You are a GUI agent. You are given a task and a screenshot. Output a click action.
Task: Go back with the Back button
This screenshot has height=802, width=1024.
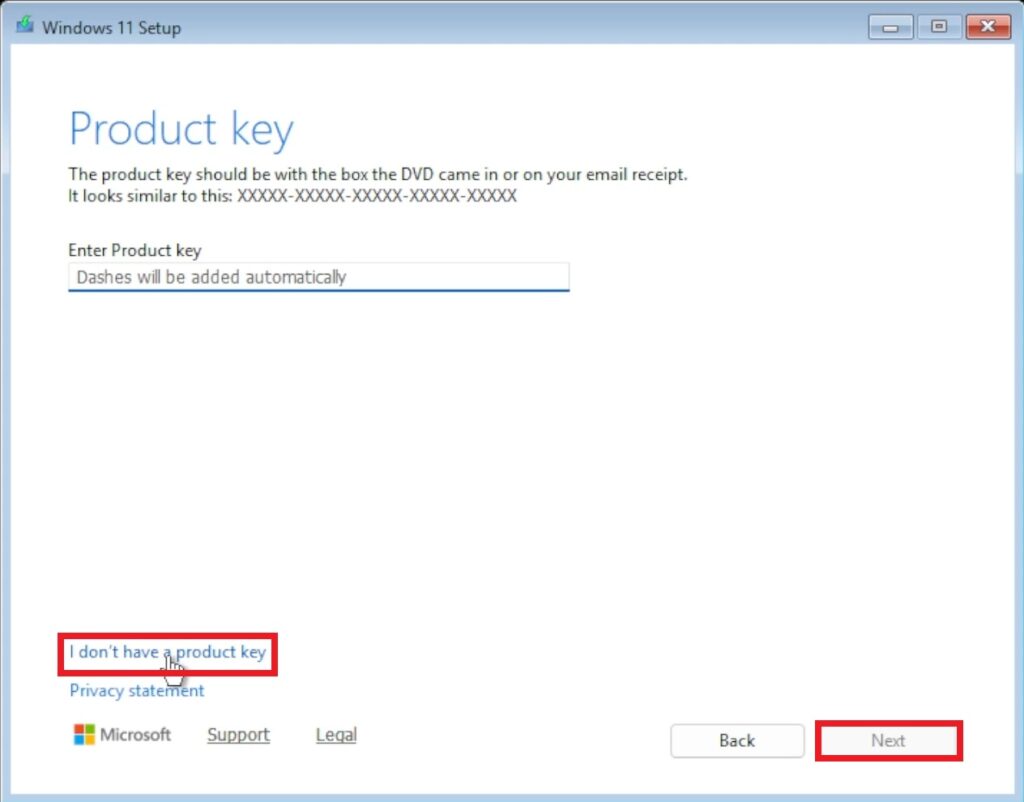pyautogui.click(x=737, y=741)
